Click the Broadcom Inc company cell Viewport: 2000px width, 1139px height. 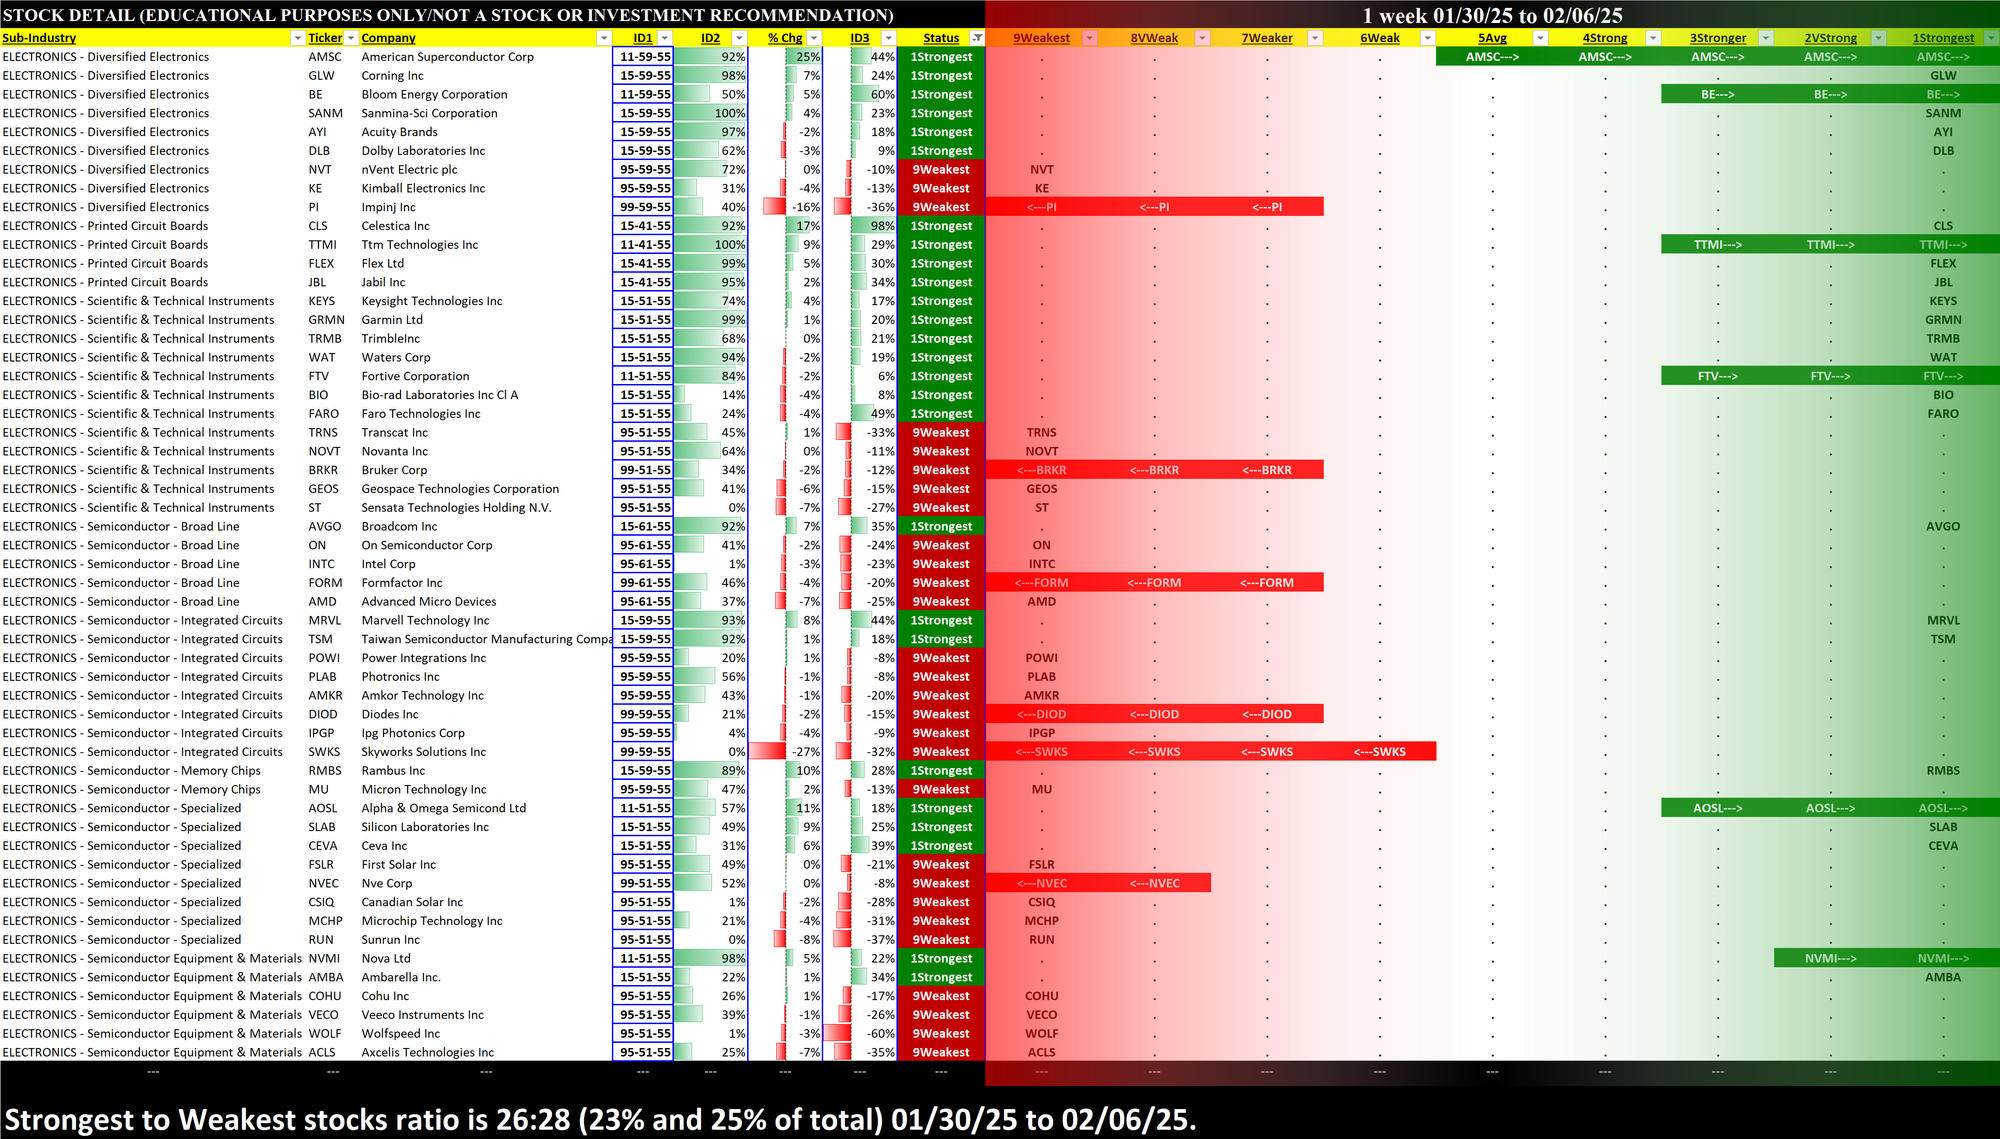click(399, 526)
